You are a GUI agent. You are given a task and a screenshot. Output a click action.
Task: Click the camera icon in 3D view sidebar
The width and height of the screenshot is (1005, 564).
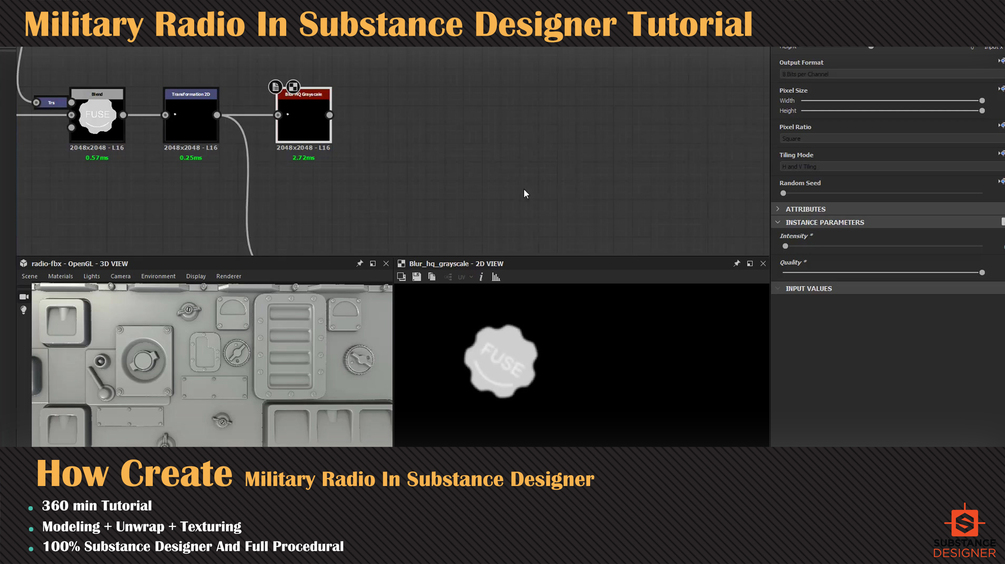click(24, 297)
